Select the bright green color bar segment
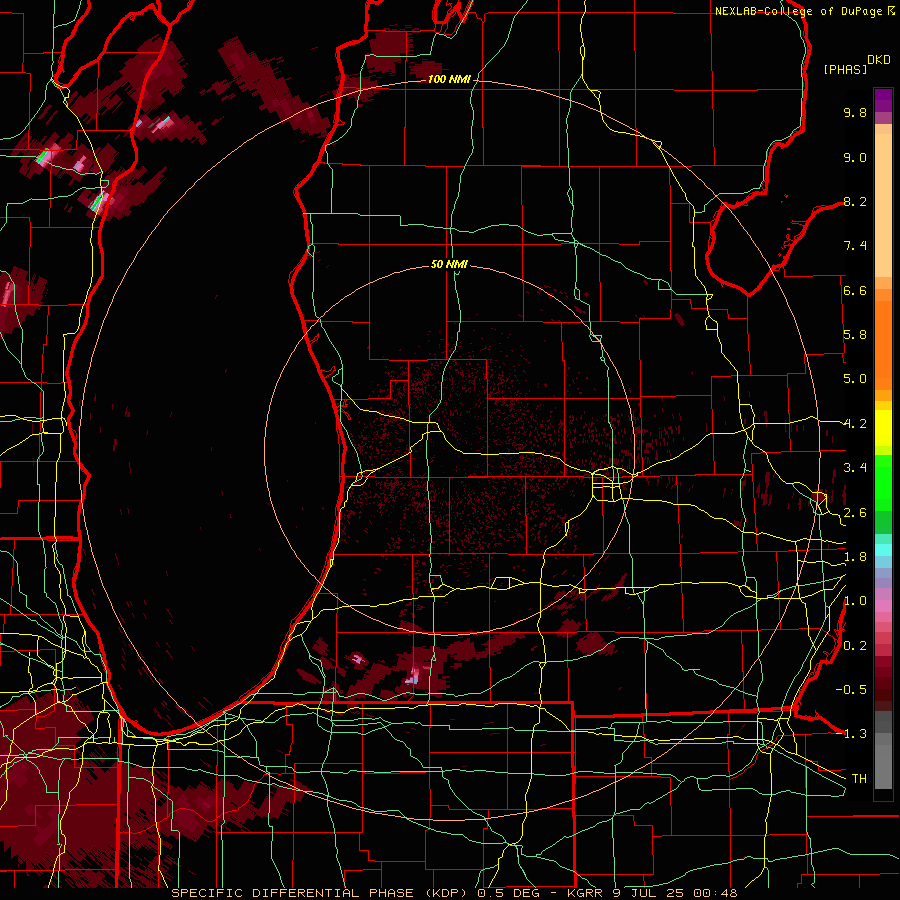The width and height of the screenshot is (900, 900). tap(883, 482)
